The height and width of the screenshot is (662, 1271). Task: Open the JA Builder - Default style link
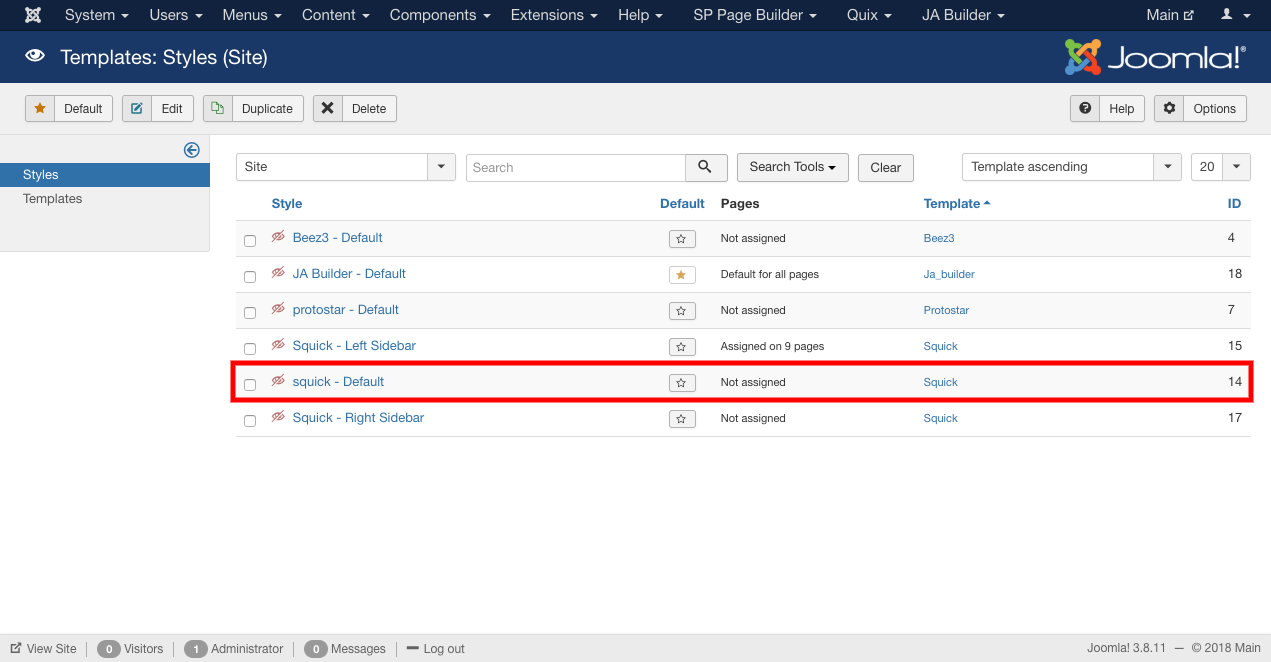coord(349,274)
